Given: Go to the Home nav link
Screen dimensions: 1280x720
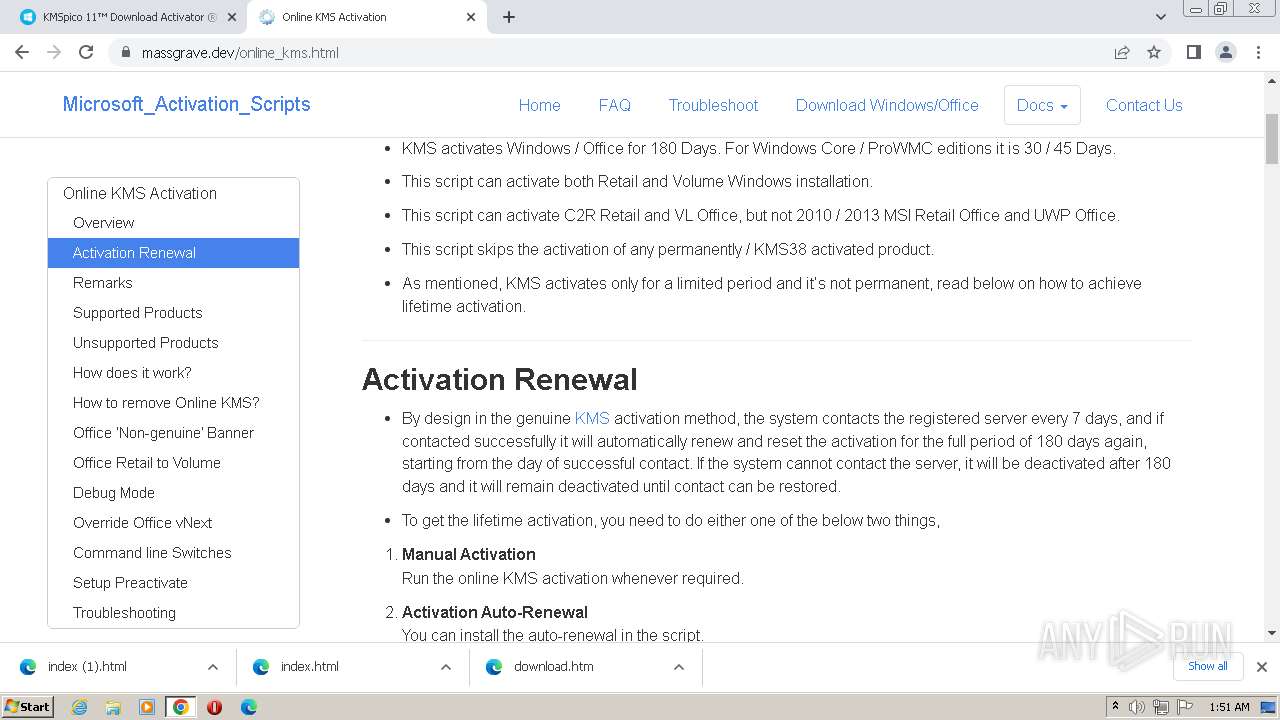Looking at the screenshot, I should (539, 105).
